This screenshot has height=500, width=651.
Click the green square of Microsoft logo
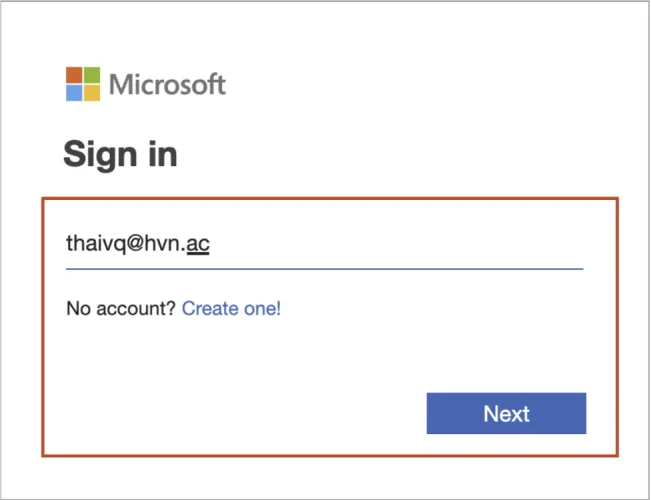click(x=92, y=76)
